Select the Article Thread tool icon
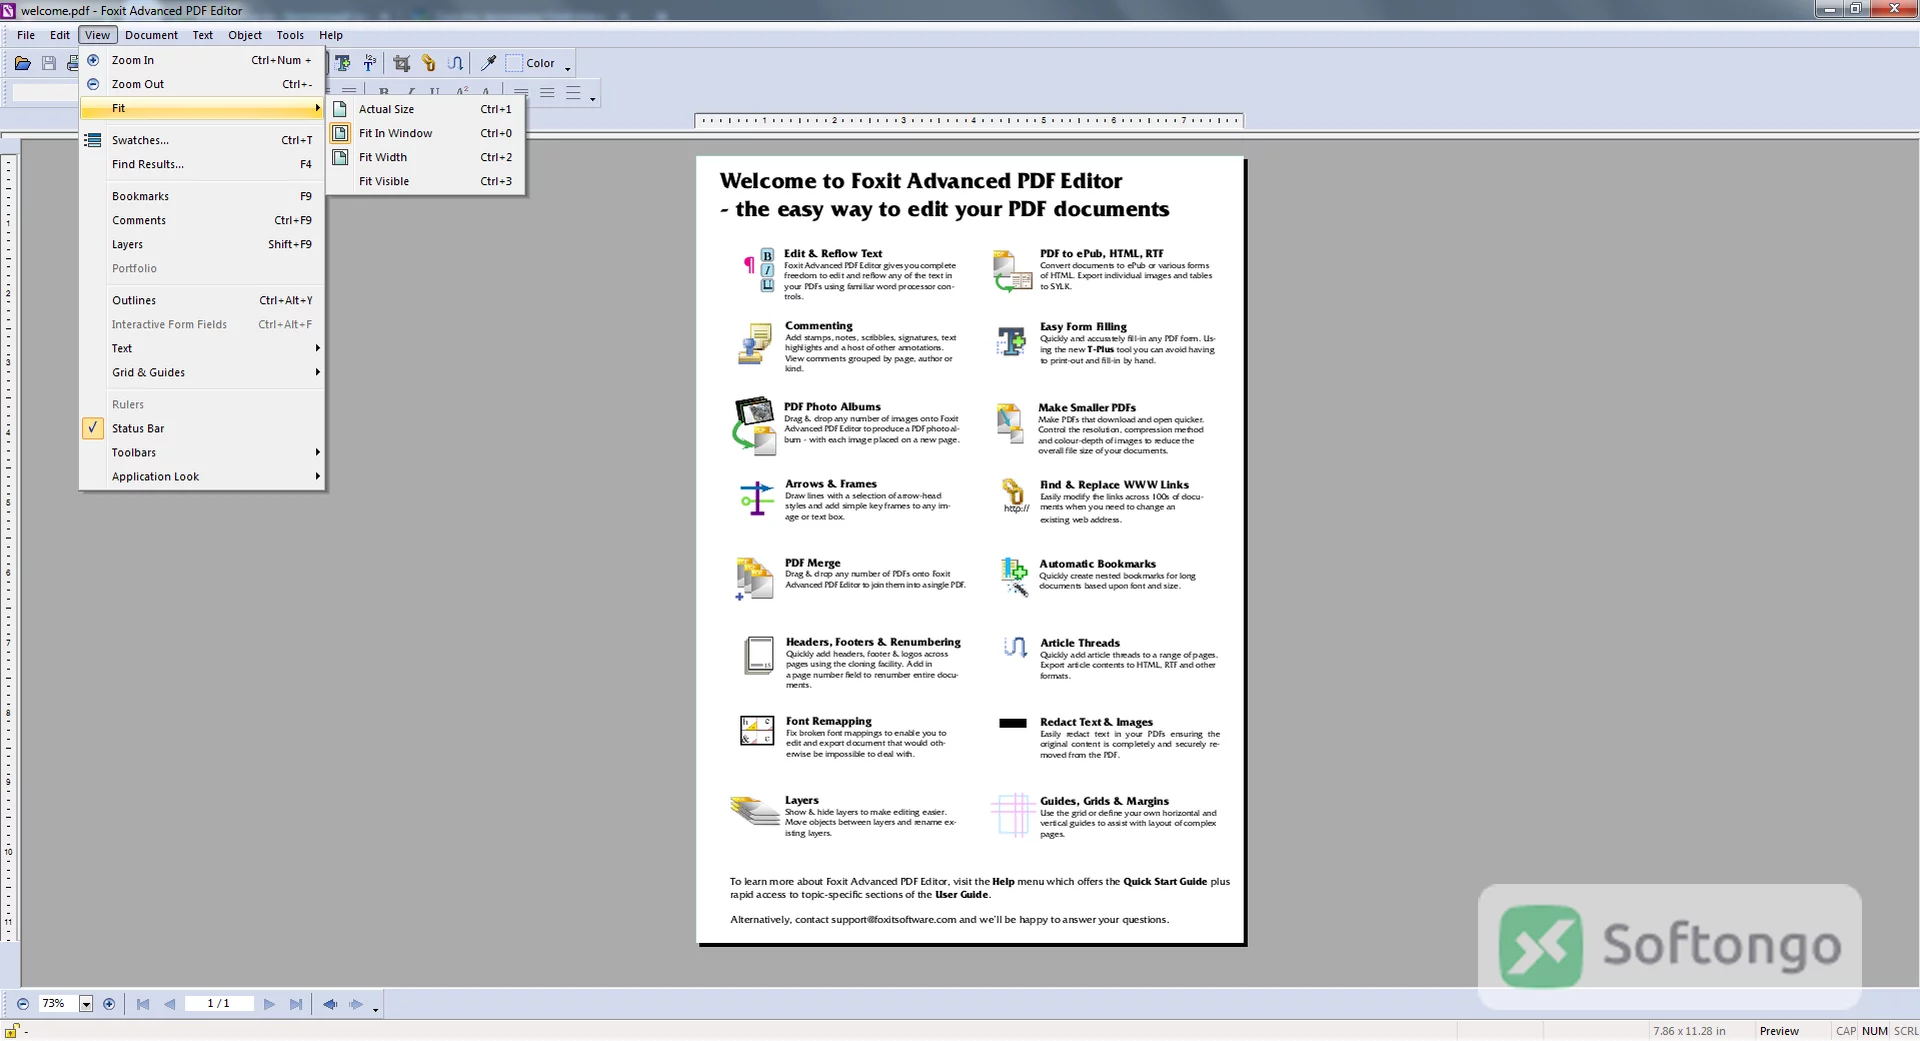Viewport: 1920px width, 1041px height. click(x=455, y=63)
